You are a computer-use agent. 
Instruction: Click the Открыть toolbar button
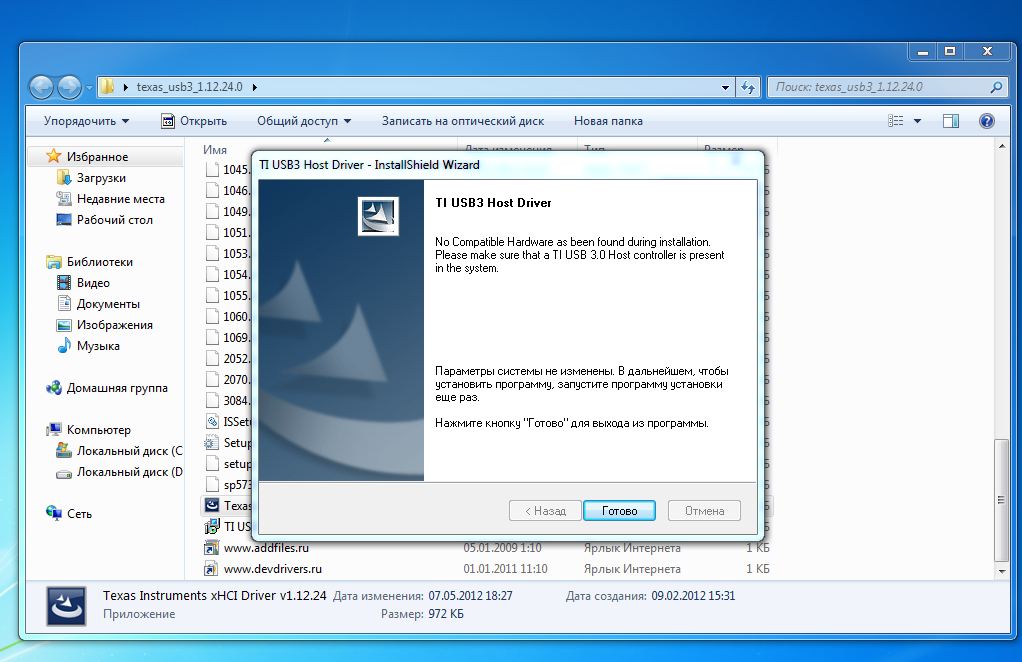[x=194, y=121]
